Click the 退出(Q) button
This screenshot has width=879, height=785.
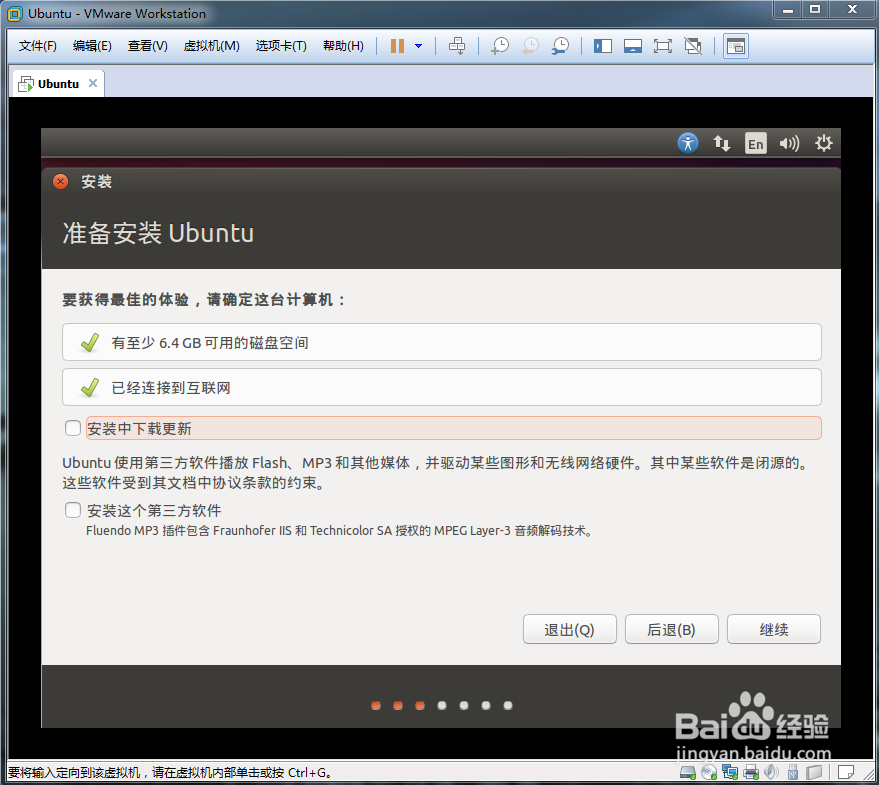[x=570, y=629]
